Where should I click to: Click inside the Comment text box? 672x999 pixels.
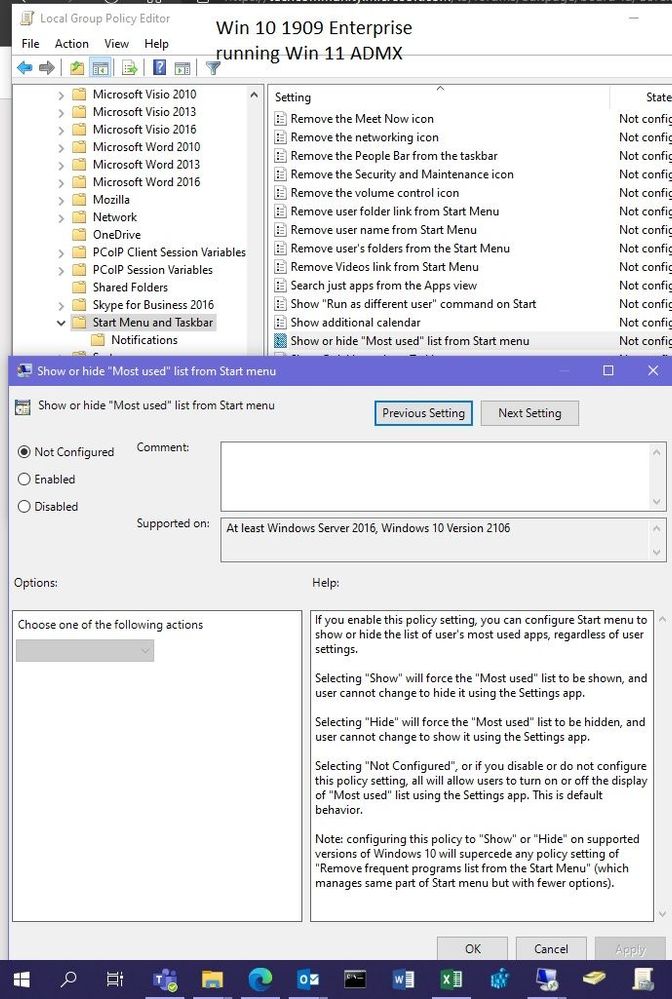click(435, 477)
